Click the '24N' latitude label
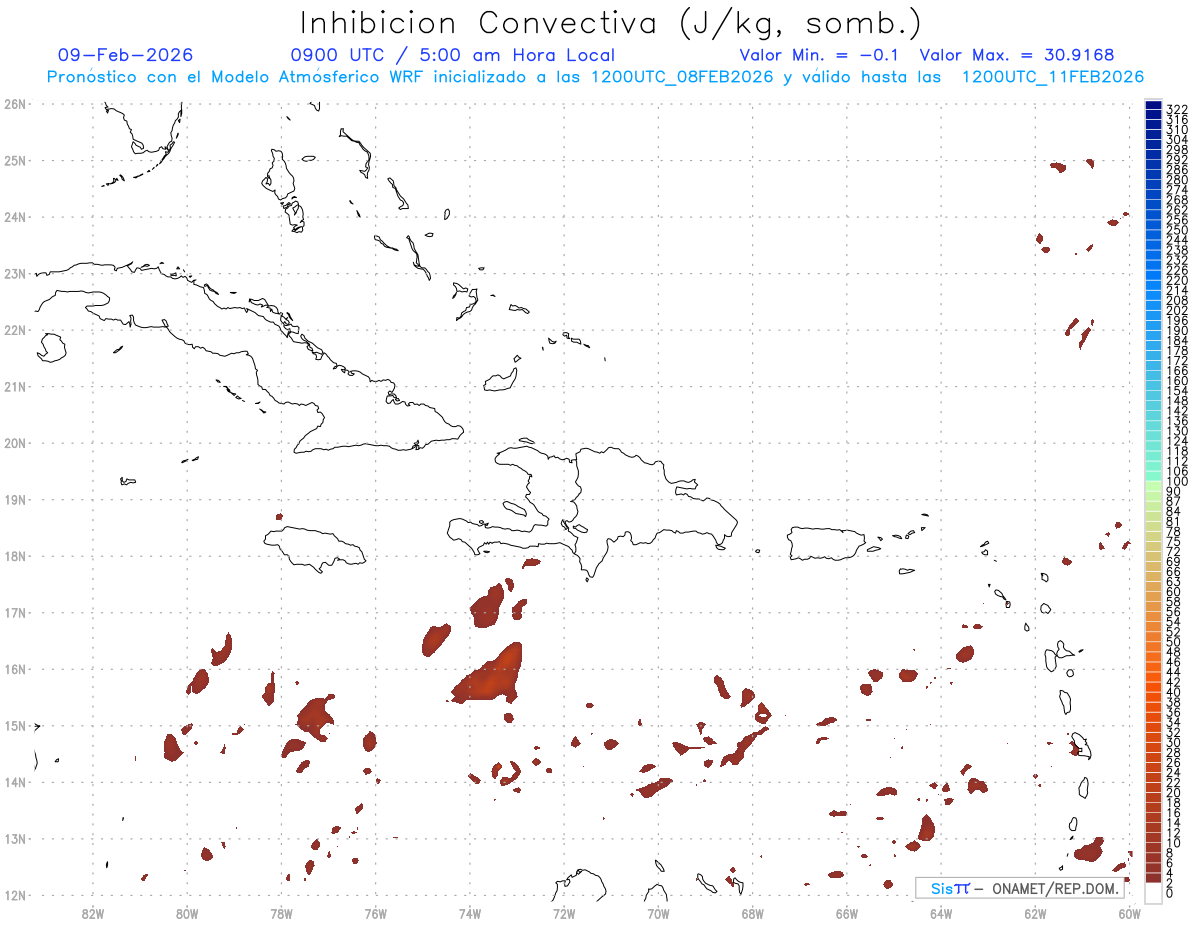 [x=15, y=216]
